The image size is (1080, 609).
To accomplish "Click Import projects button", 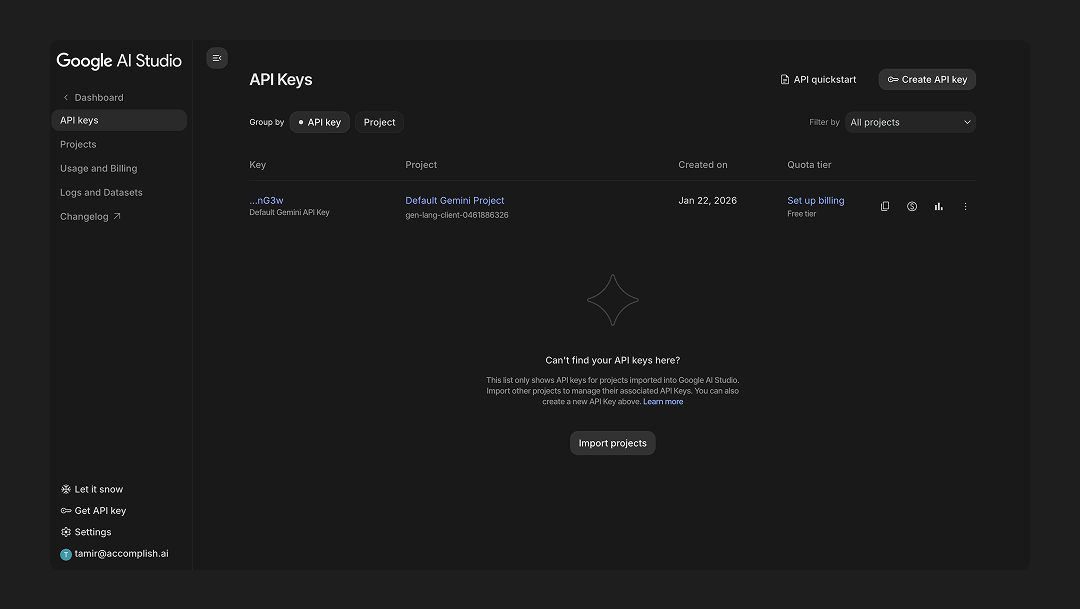I will tap(612, 443).
